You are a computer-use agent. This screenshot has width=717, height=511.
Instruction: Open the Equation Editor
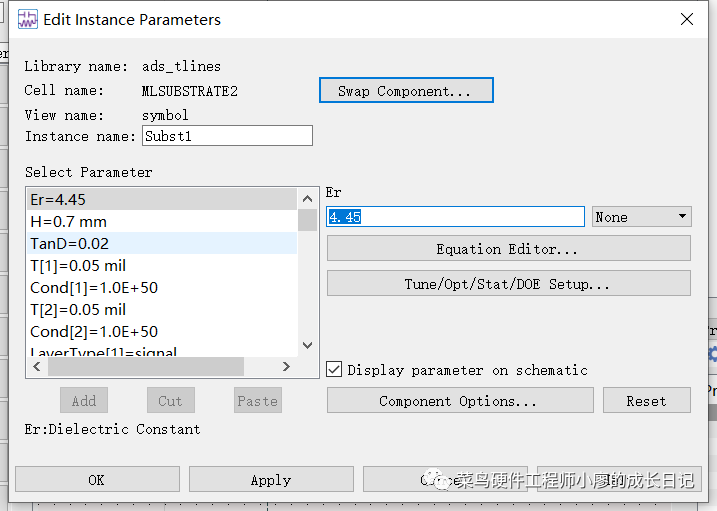(x=508, y=249)
